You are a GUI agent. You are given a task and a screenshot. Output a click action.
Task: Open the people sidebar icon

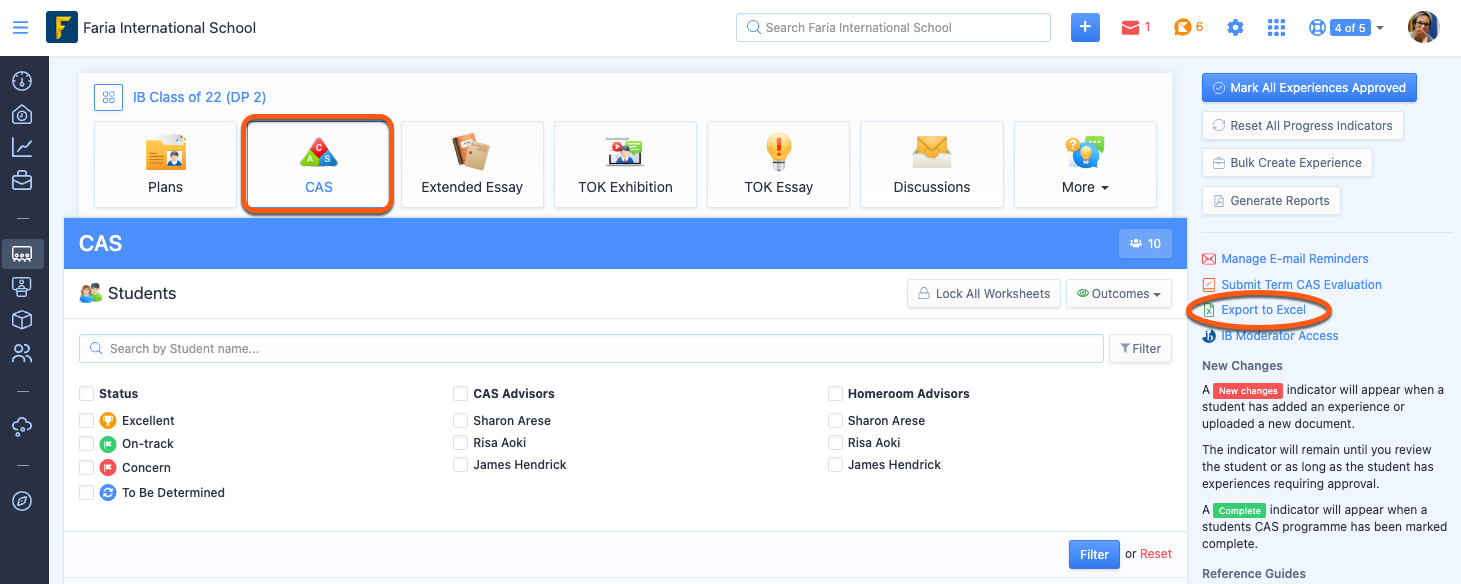[x=22, y=353]
